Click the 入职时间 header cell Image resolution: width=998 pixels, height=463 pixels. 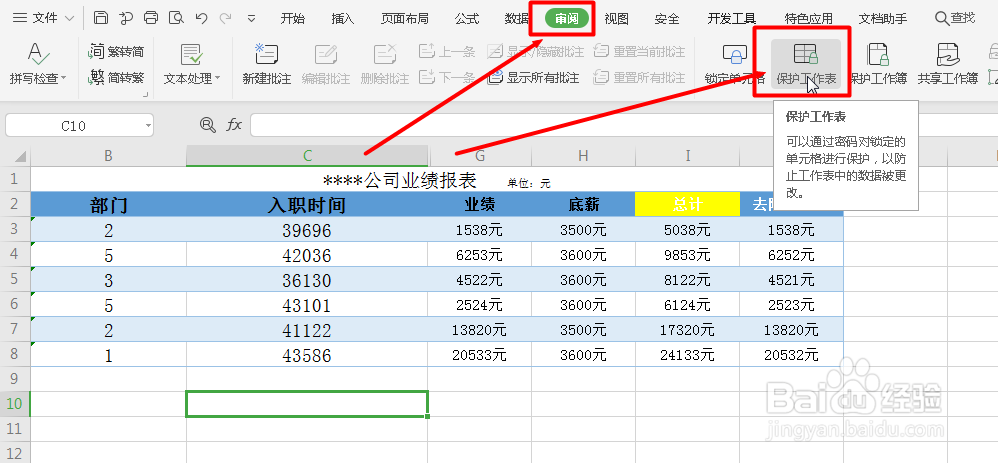(307, 204)
